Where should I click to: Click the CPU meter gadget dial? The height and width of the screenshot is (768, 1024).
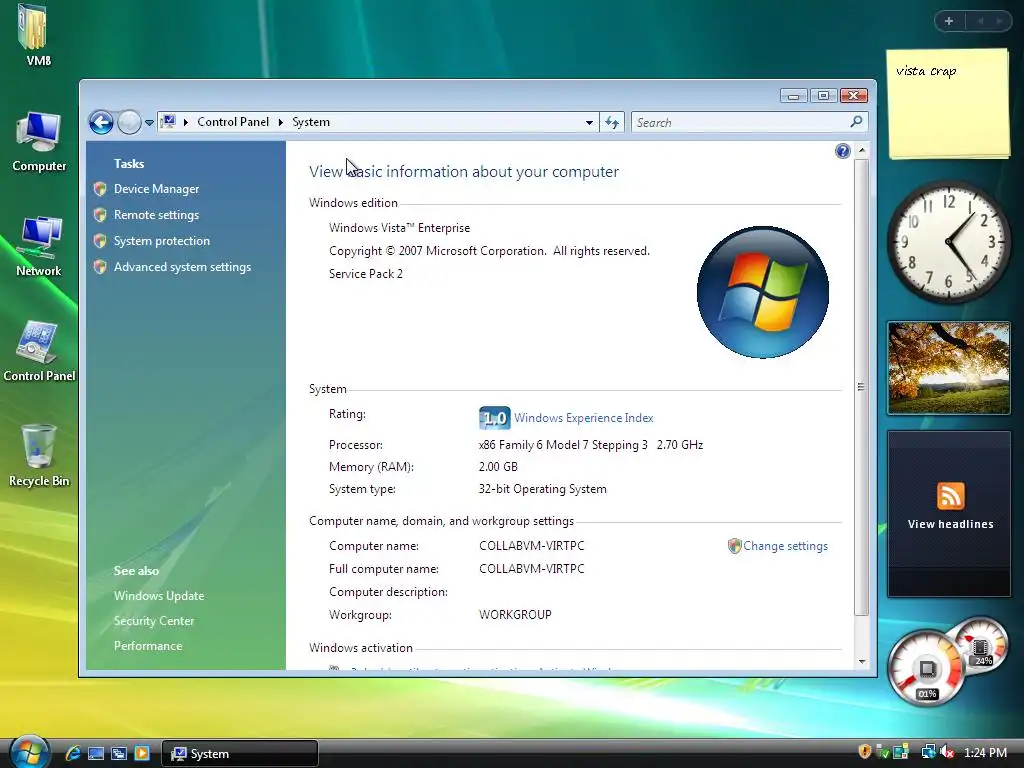pyautogui.click(x=925, y=667)
